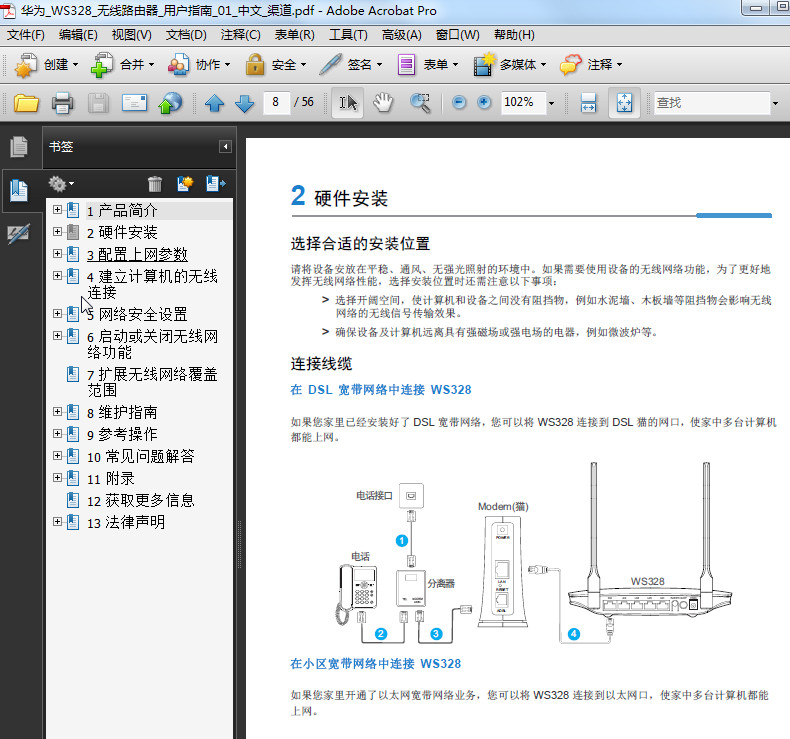Image resolution: width=790 pixels, height=739 pixels.
Task: Open the 工具(T) menu
Action: pyautogui.click(x=348, y=35)
